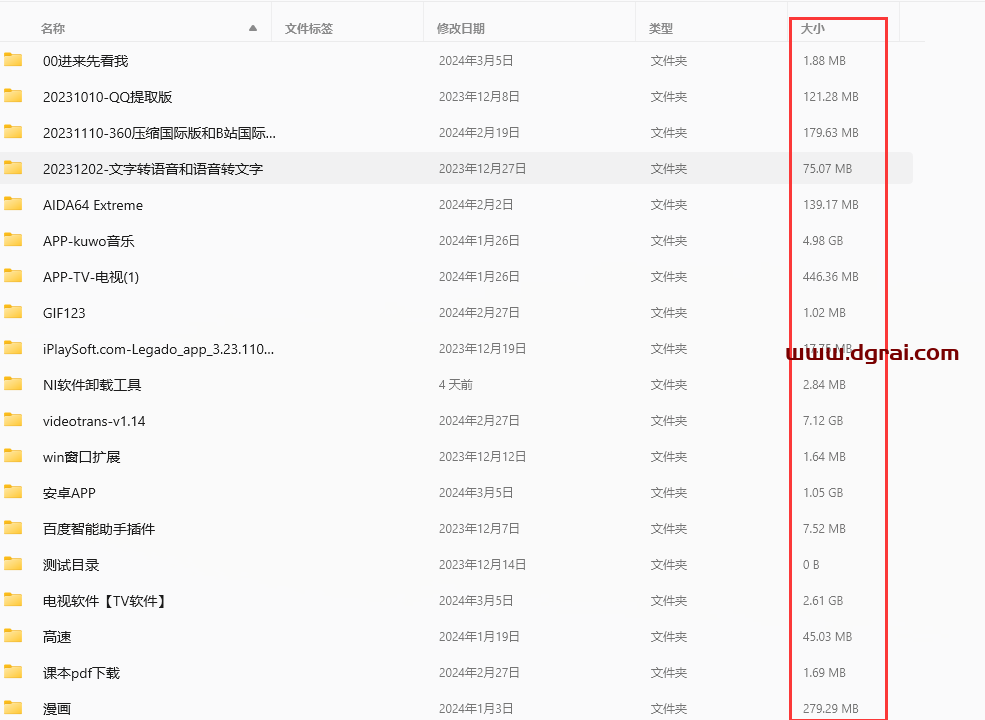Click folder icon next to 百度智能助手插件
Screen dimensions: 985x720
13,528
